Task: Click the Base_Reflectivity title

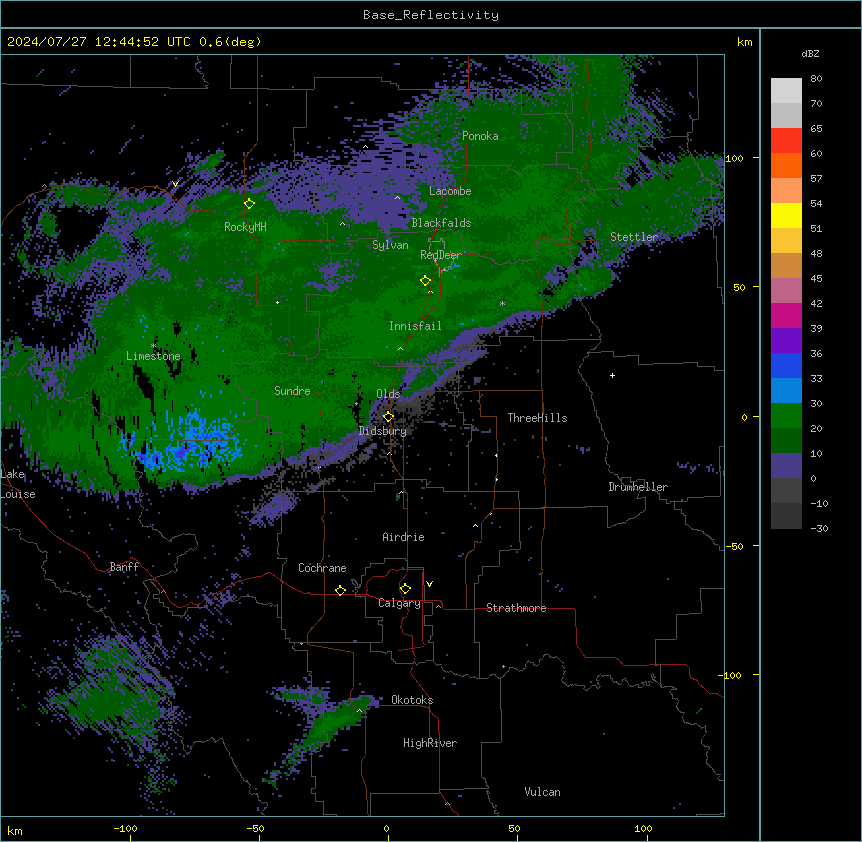Action: point(431,15)
